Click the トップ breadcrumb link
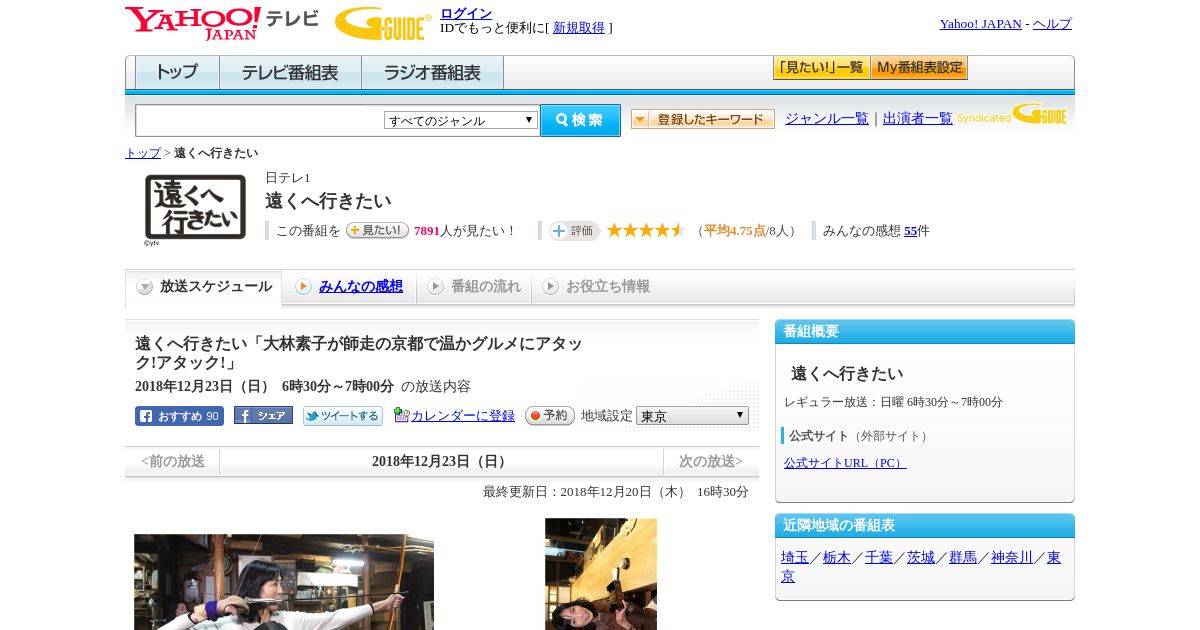This screenshot has width=1200, height=630. tap(143, 153)
